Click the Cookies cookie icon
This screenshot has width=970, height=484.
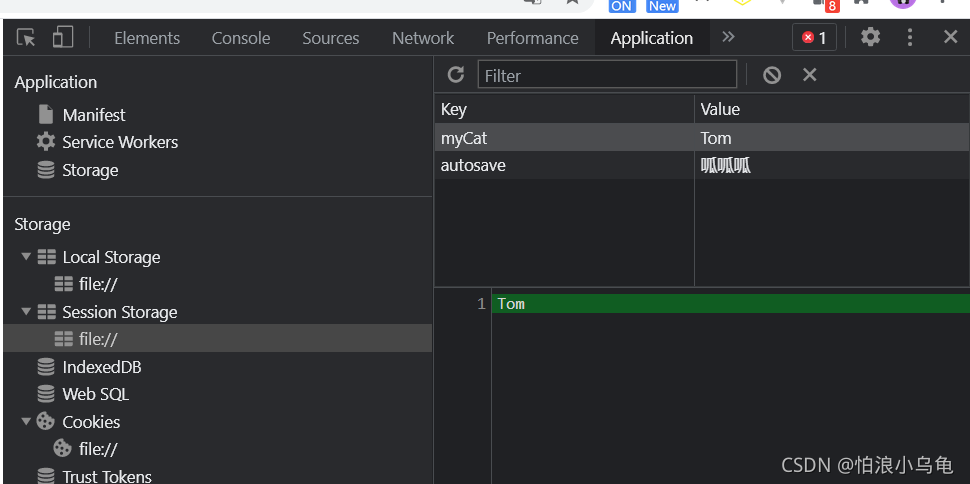(46, 421)
